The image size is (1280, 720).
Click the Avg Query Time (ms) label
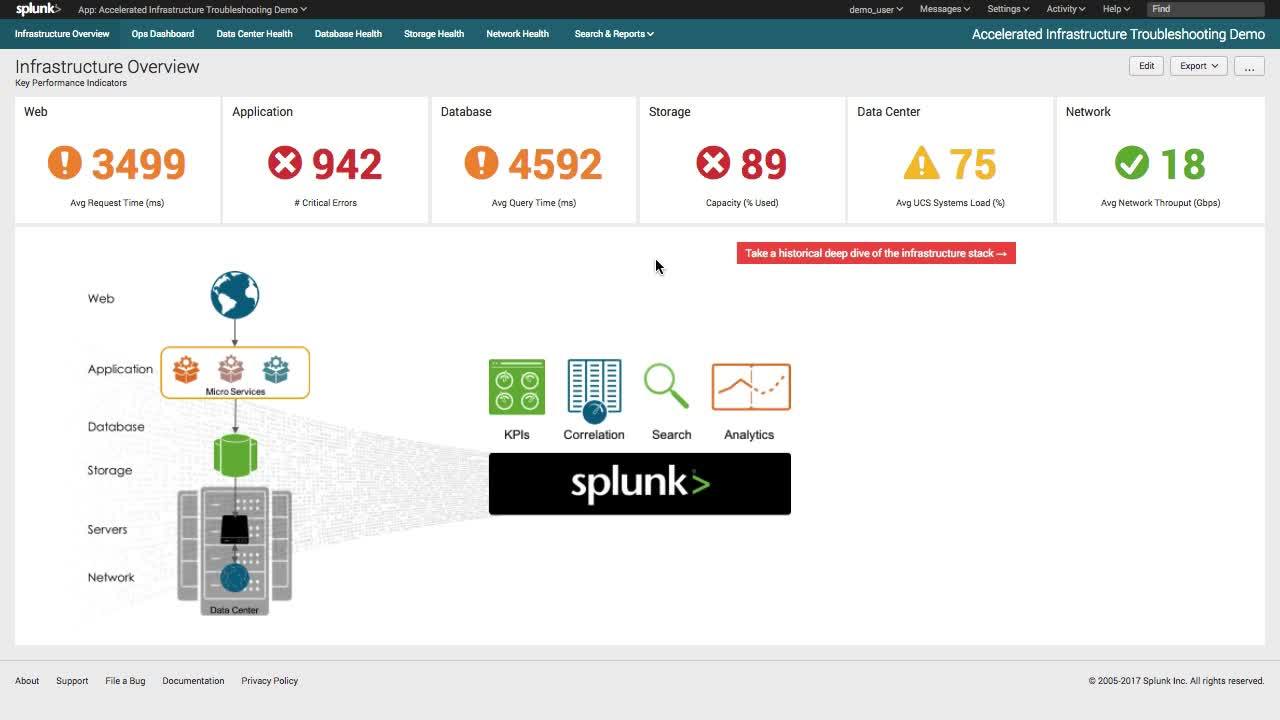(x=534, y=203)
